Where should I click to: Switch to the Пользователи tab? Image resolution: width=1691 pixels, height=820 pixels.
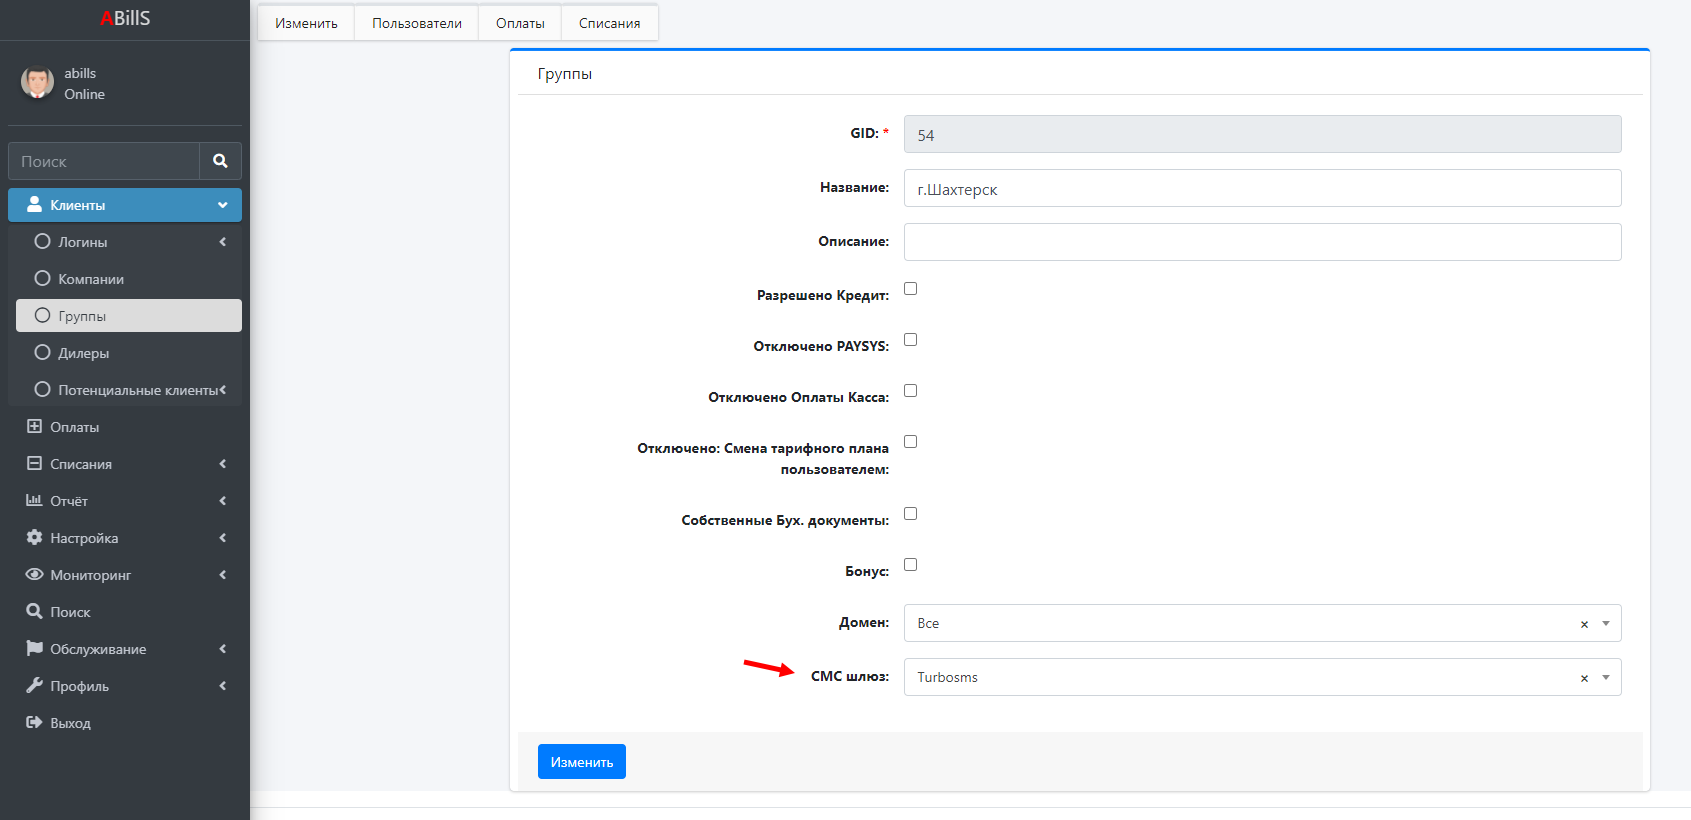click(x=417, y=23)
